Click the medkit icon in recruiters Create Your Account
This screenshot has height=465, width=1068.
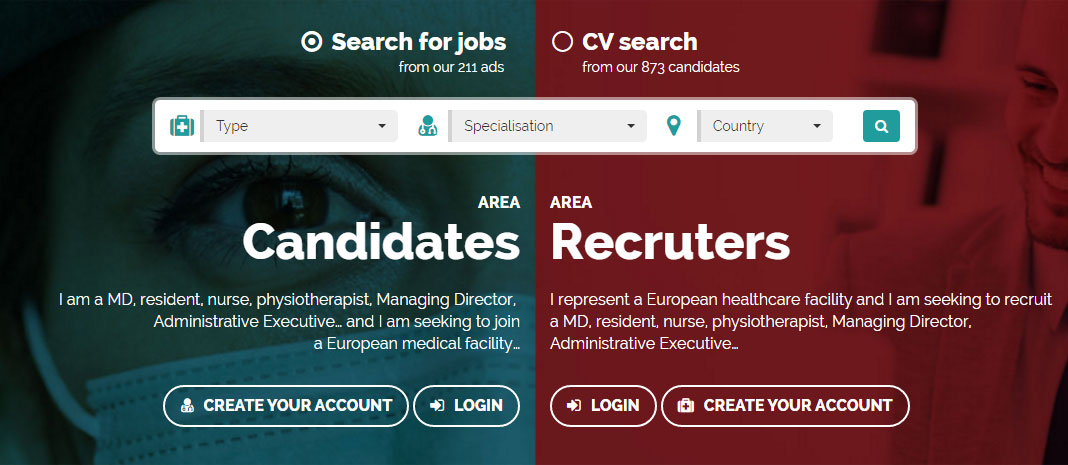[685, 406]
